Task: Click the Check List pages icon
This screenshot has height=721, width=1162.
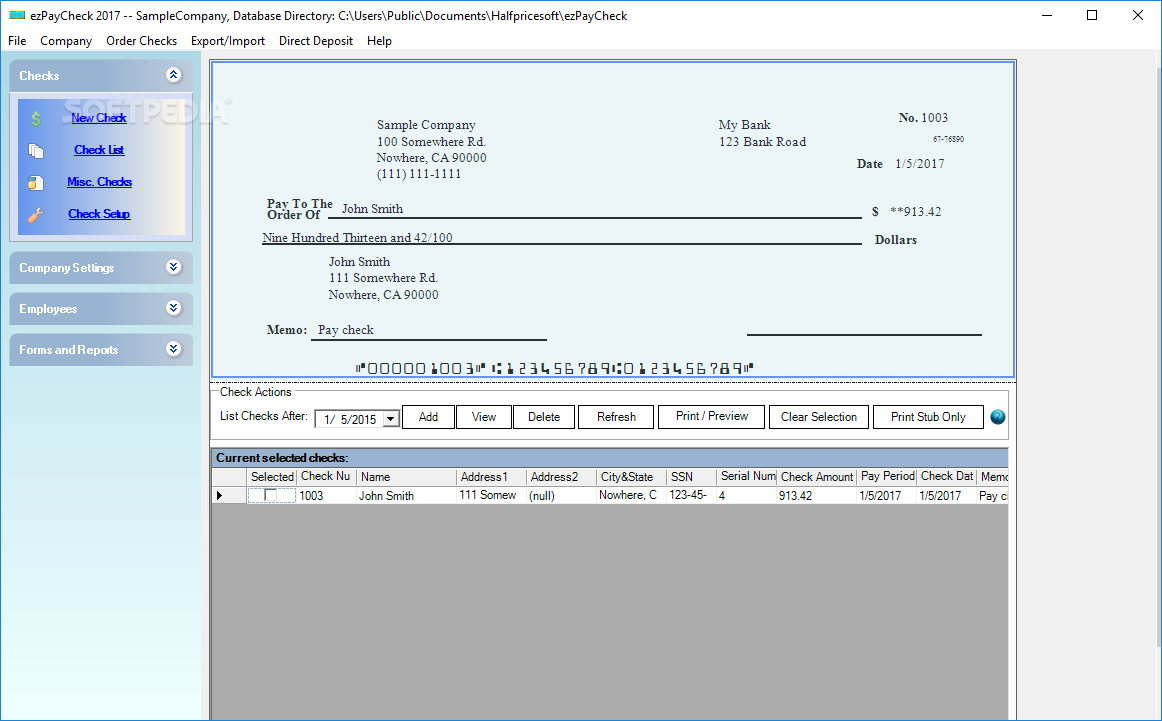Action: point(36,150)
